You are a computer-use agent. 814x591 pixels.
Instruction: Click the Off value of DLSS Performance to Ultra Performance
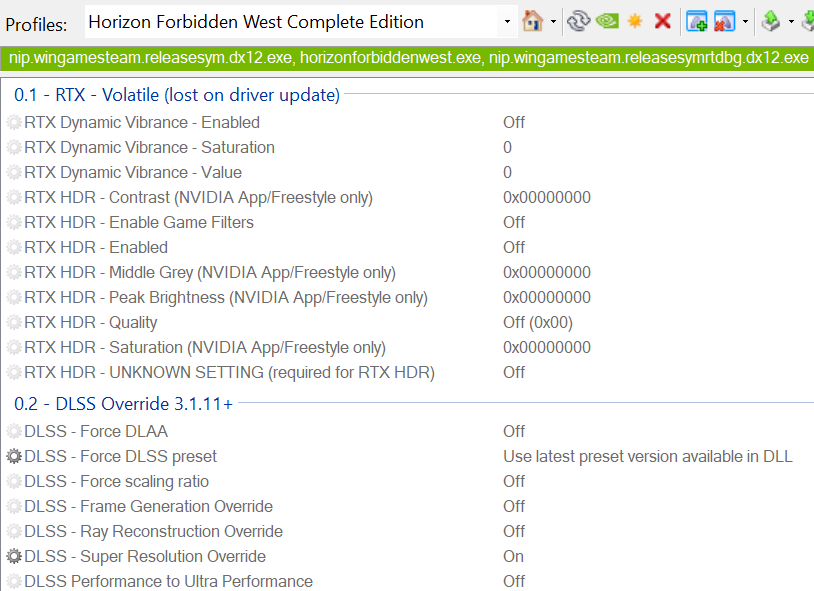pyautogui.click(x=514, y=581)
